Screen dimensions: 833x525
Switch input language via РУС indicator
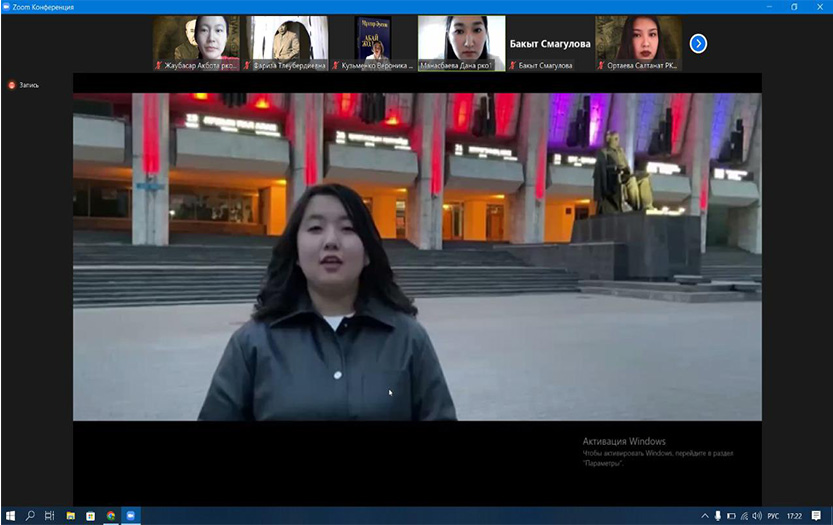click(x=773, y=516)
